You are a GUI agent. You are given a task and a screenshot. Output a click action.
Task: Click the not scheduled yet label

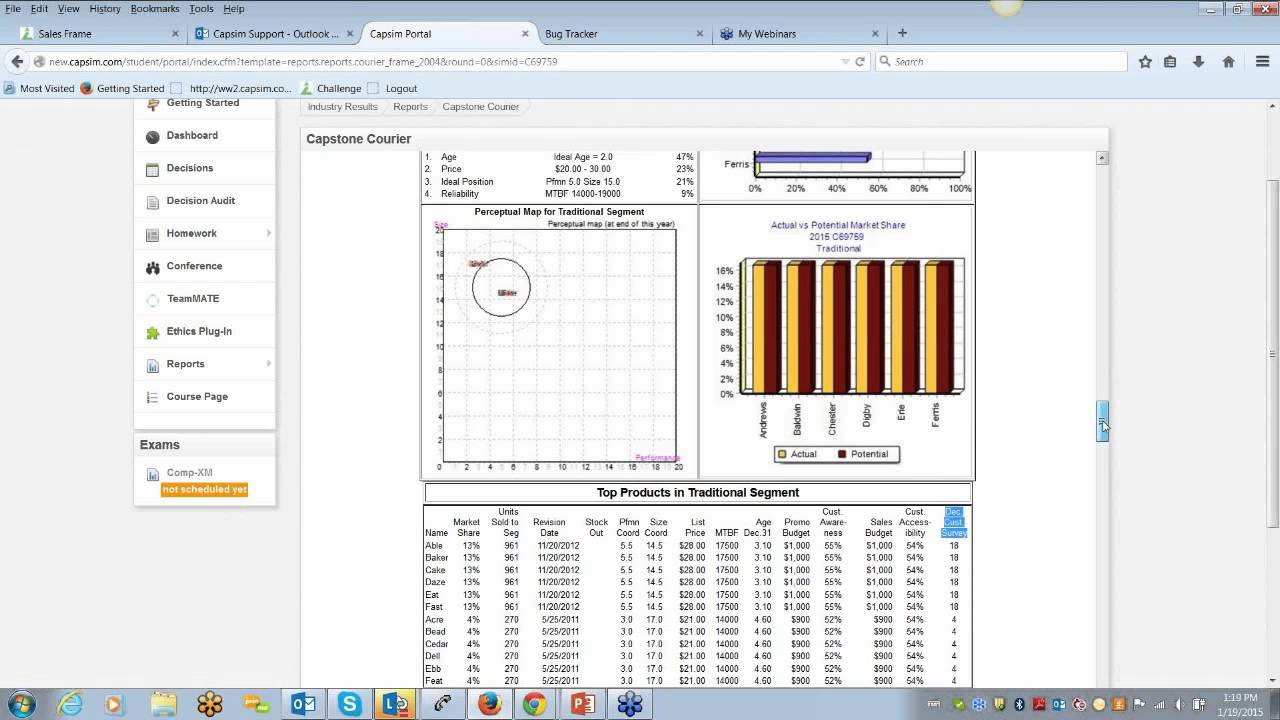tap(205, 489)
